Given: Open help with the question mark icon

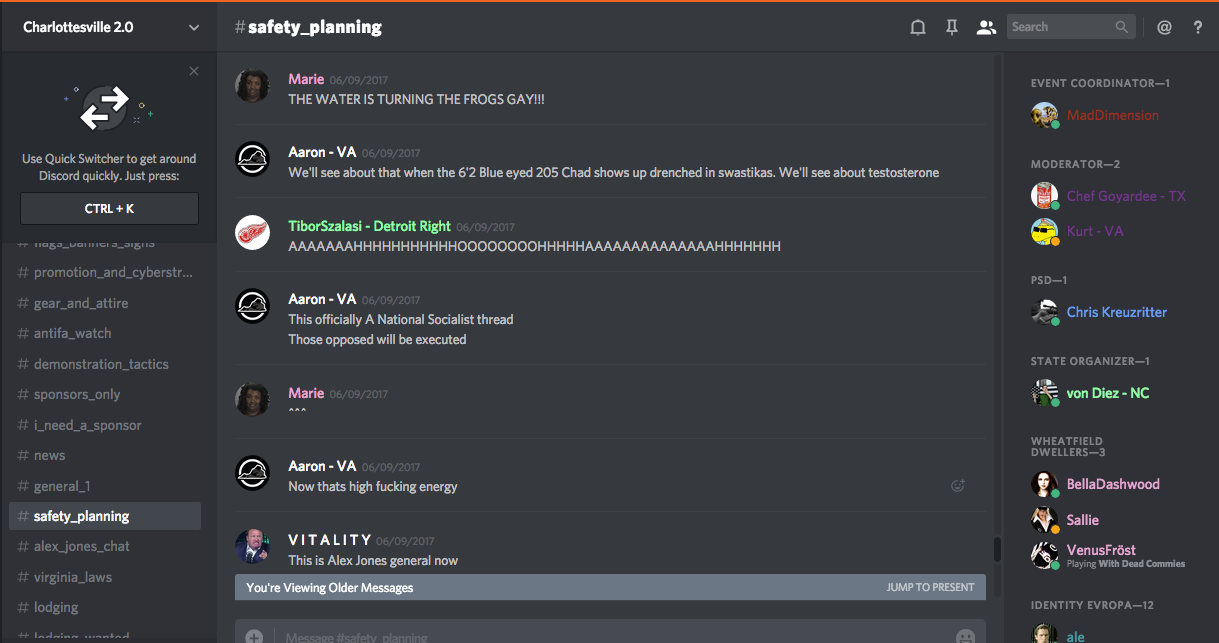Looking at the screenshot, I should pos(1198,28).
